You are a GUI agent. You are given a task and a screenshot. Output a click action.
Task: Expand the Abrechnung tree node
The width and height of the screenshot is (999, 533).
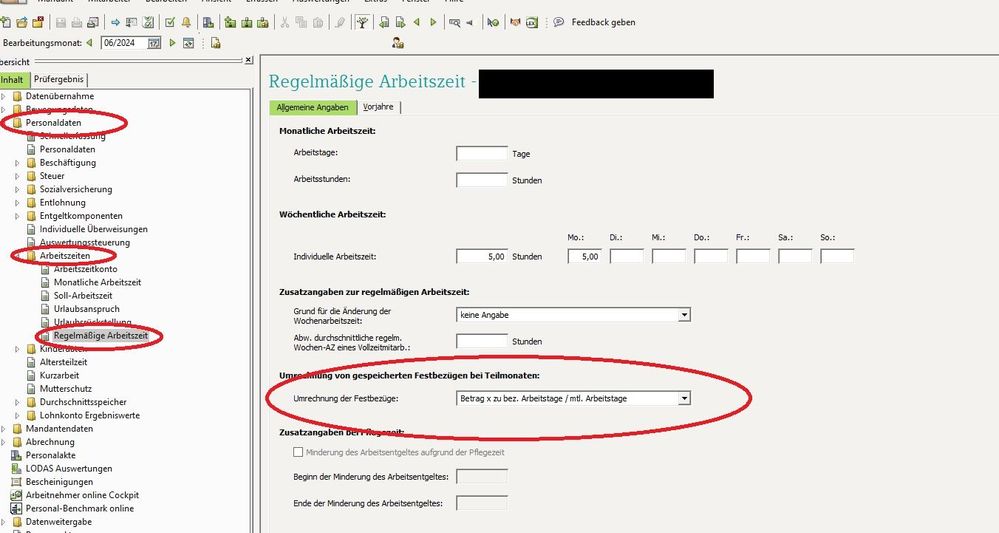[4, 443]
